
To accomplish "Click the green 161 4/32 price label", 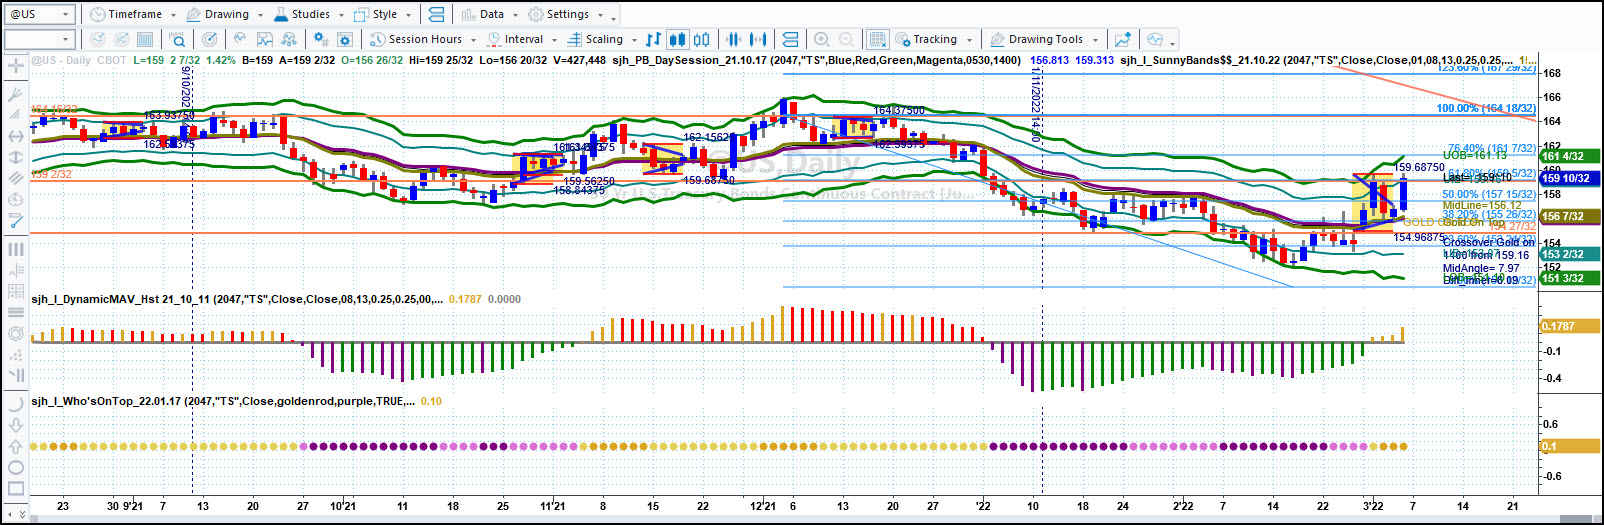I will pyautogui.click(x=1569, y=156).
